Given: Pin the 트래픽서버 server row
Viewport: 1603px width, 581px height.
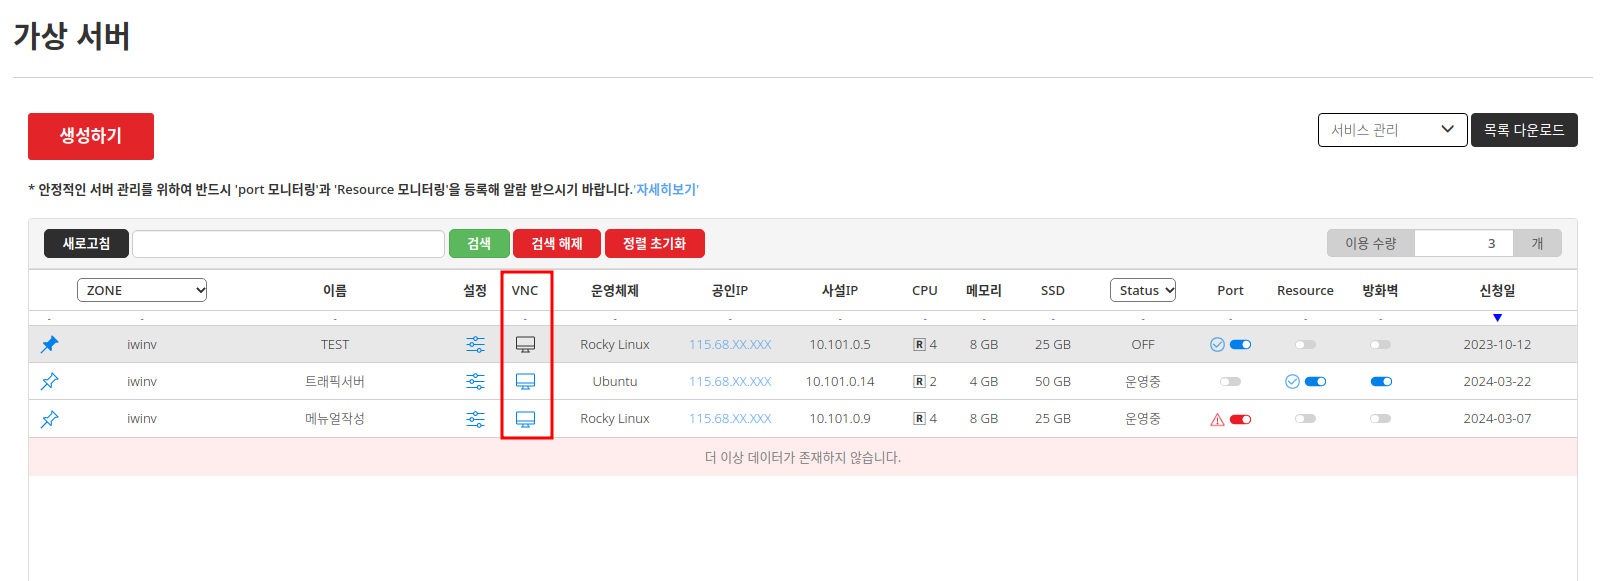Looking at the screenshot, I should (x=49, y=381).
